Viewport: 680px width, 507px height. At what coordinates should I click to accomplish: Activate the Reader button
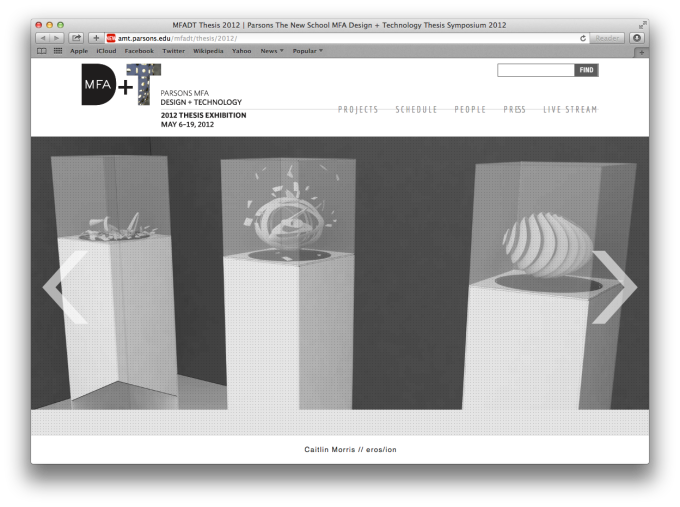607,38
